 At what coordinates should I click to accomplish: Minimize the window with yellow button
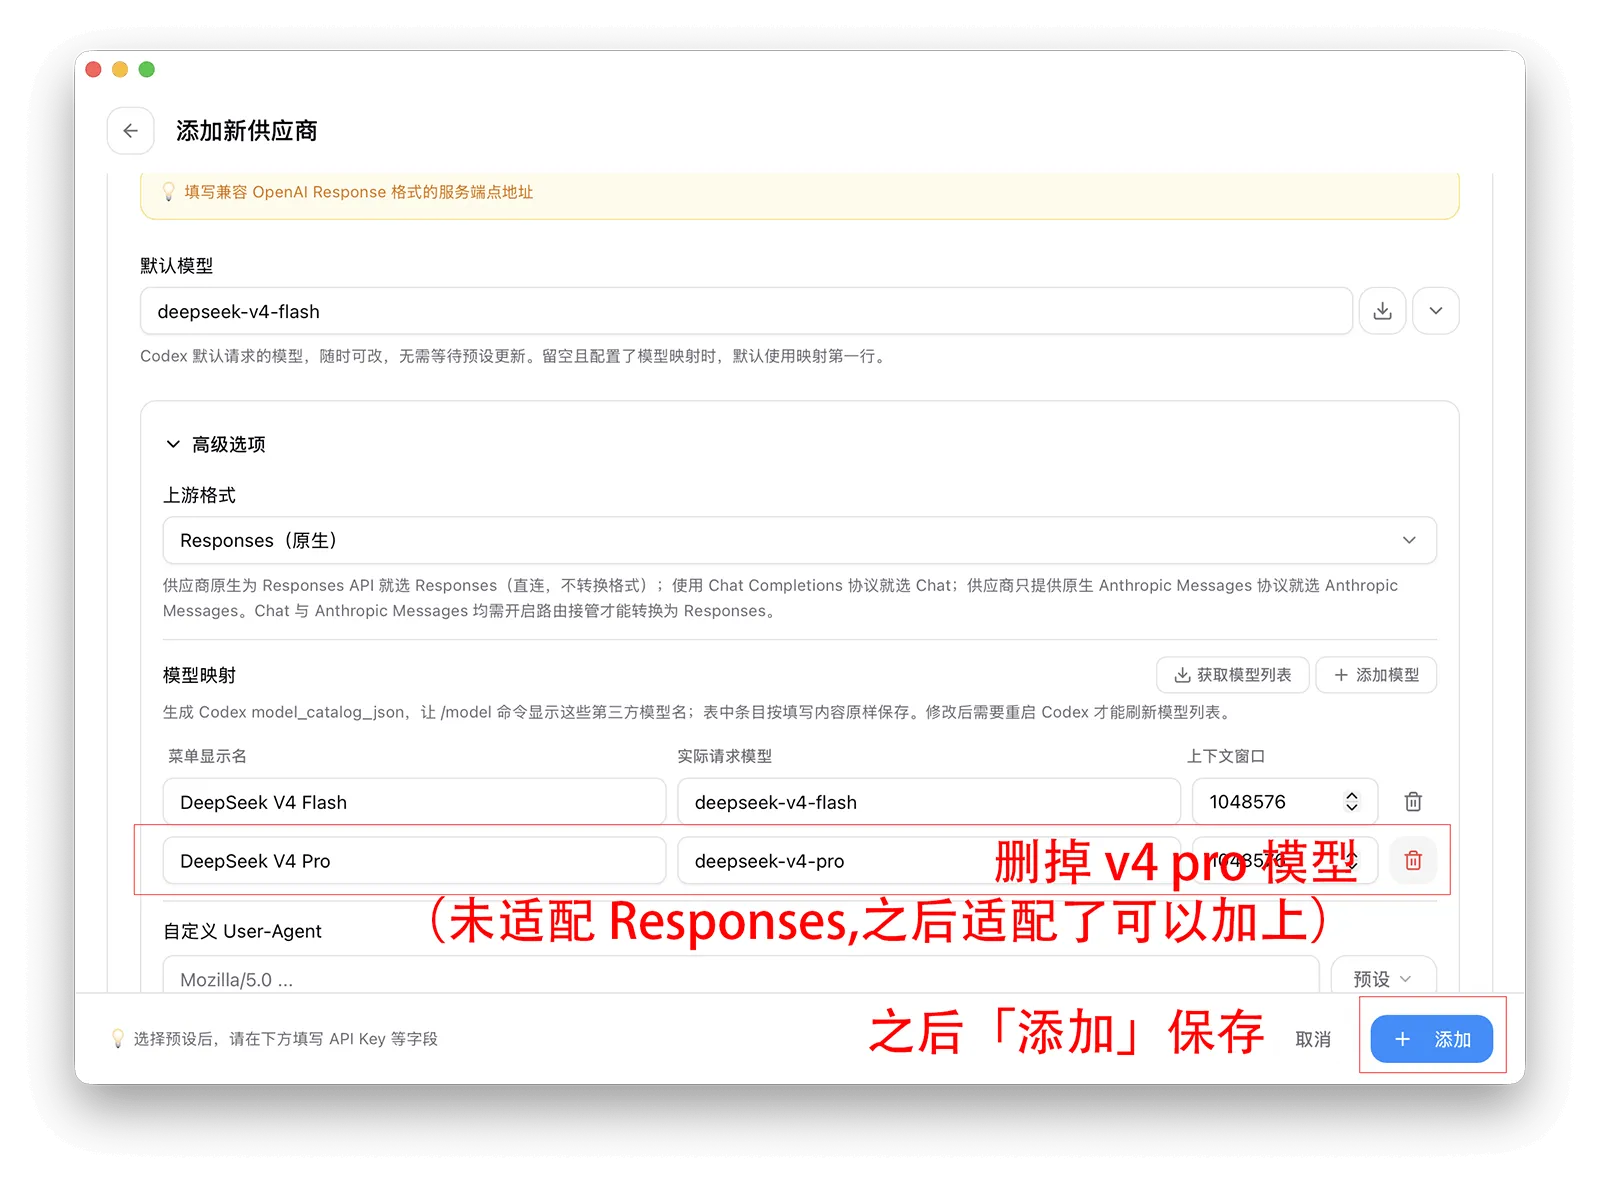120,69
